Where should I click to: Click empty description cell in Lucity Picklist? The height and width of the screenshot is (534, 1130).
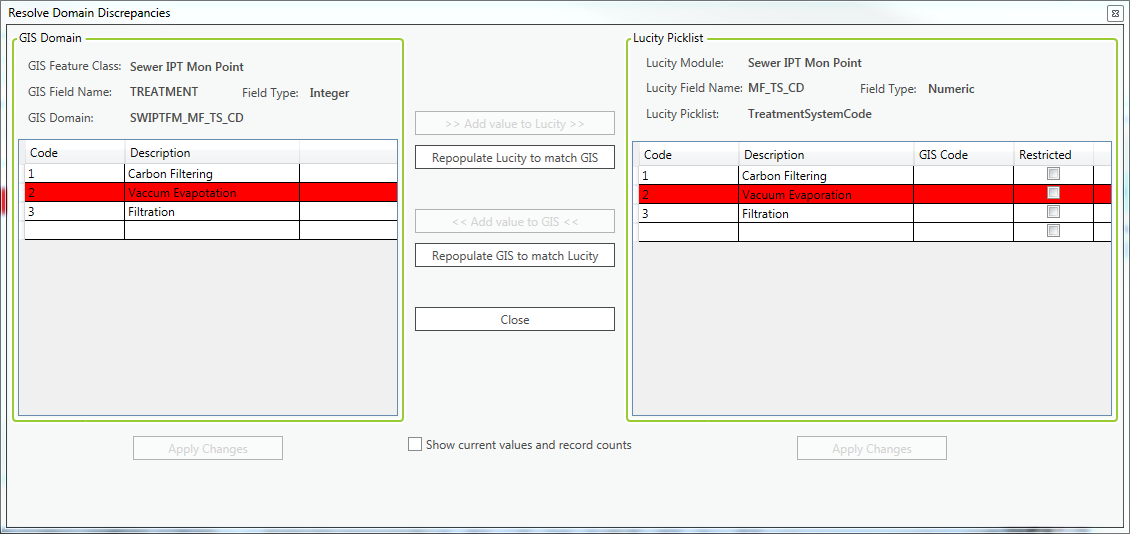click(x=826, y=232)
